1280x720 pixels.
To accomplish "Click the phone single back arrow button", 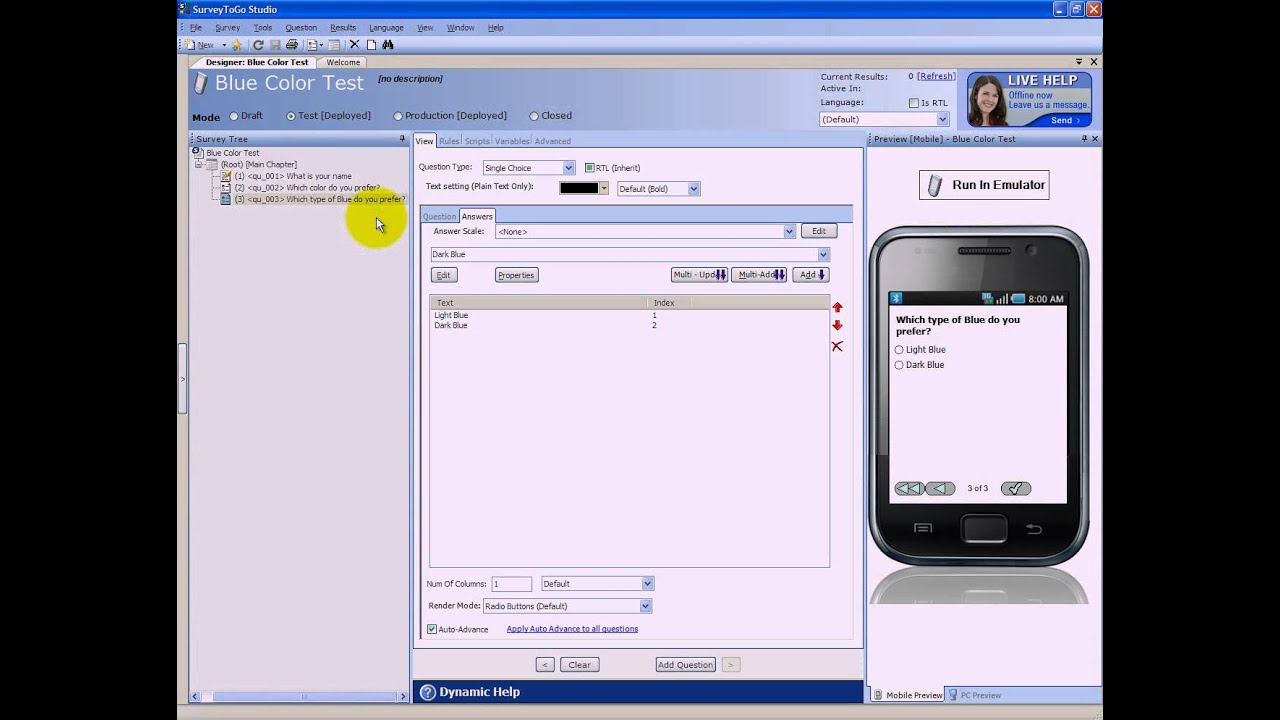I will click(x=940, y=489).
